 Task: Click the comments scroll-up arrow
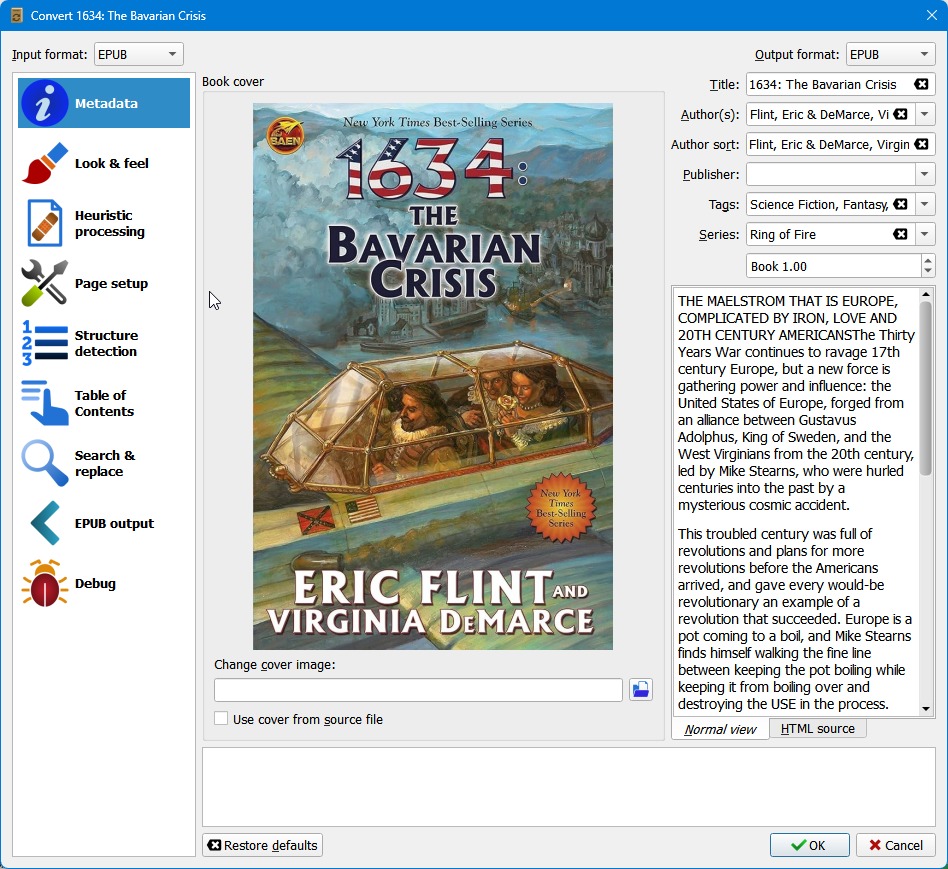(926, 295)
